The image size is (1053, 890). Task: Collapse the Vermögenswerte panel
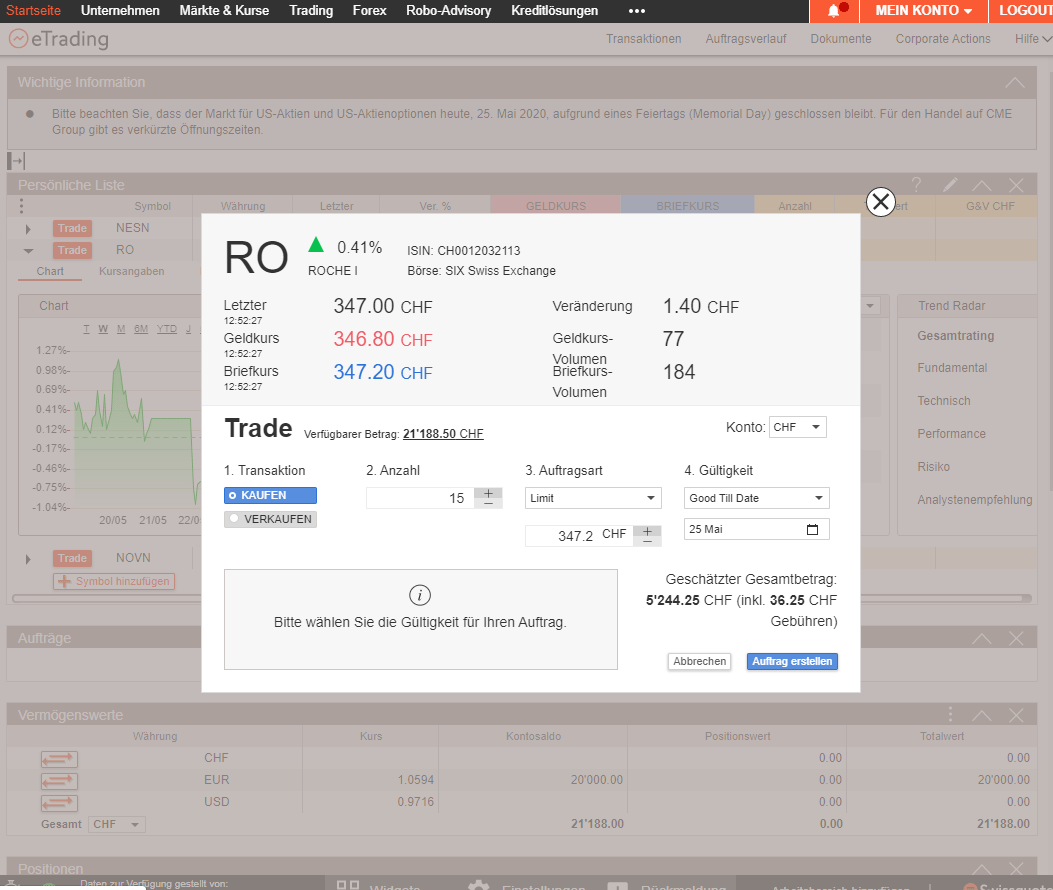pyautogui.click(x=982, y=715)
